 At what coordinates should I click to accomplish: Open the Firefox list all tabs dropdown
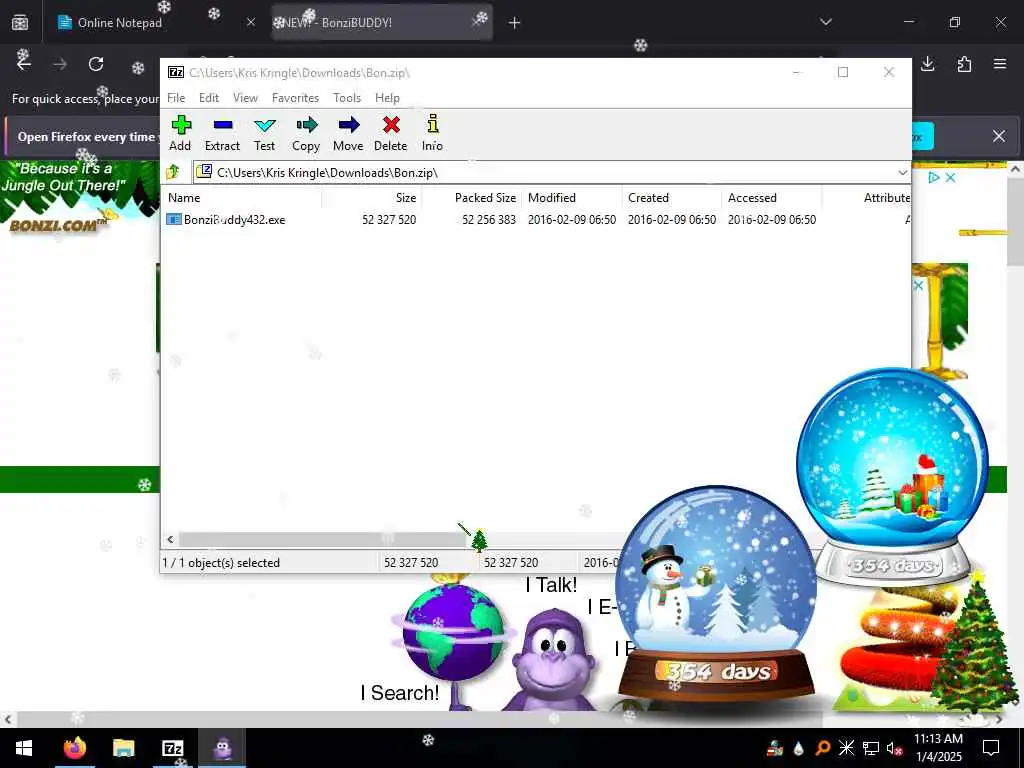826,22
